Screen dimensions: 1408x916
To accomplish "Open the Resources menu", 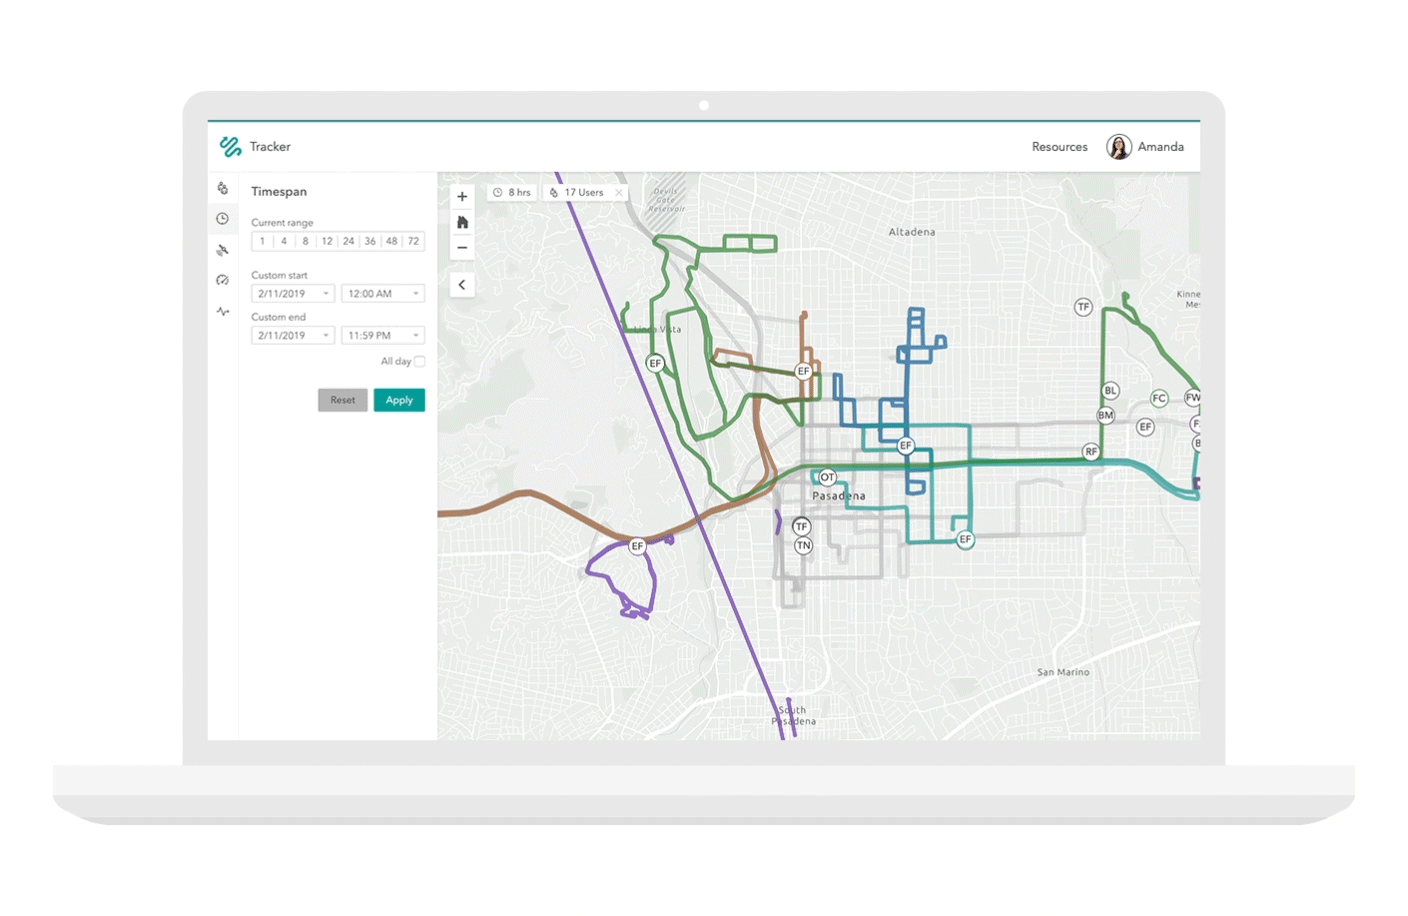I will [1059, 146].
